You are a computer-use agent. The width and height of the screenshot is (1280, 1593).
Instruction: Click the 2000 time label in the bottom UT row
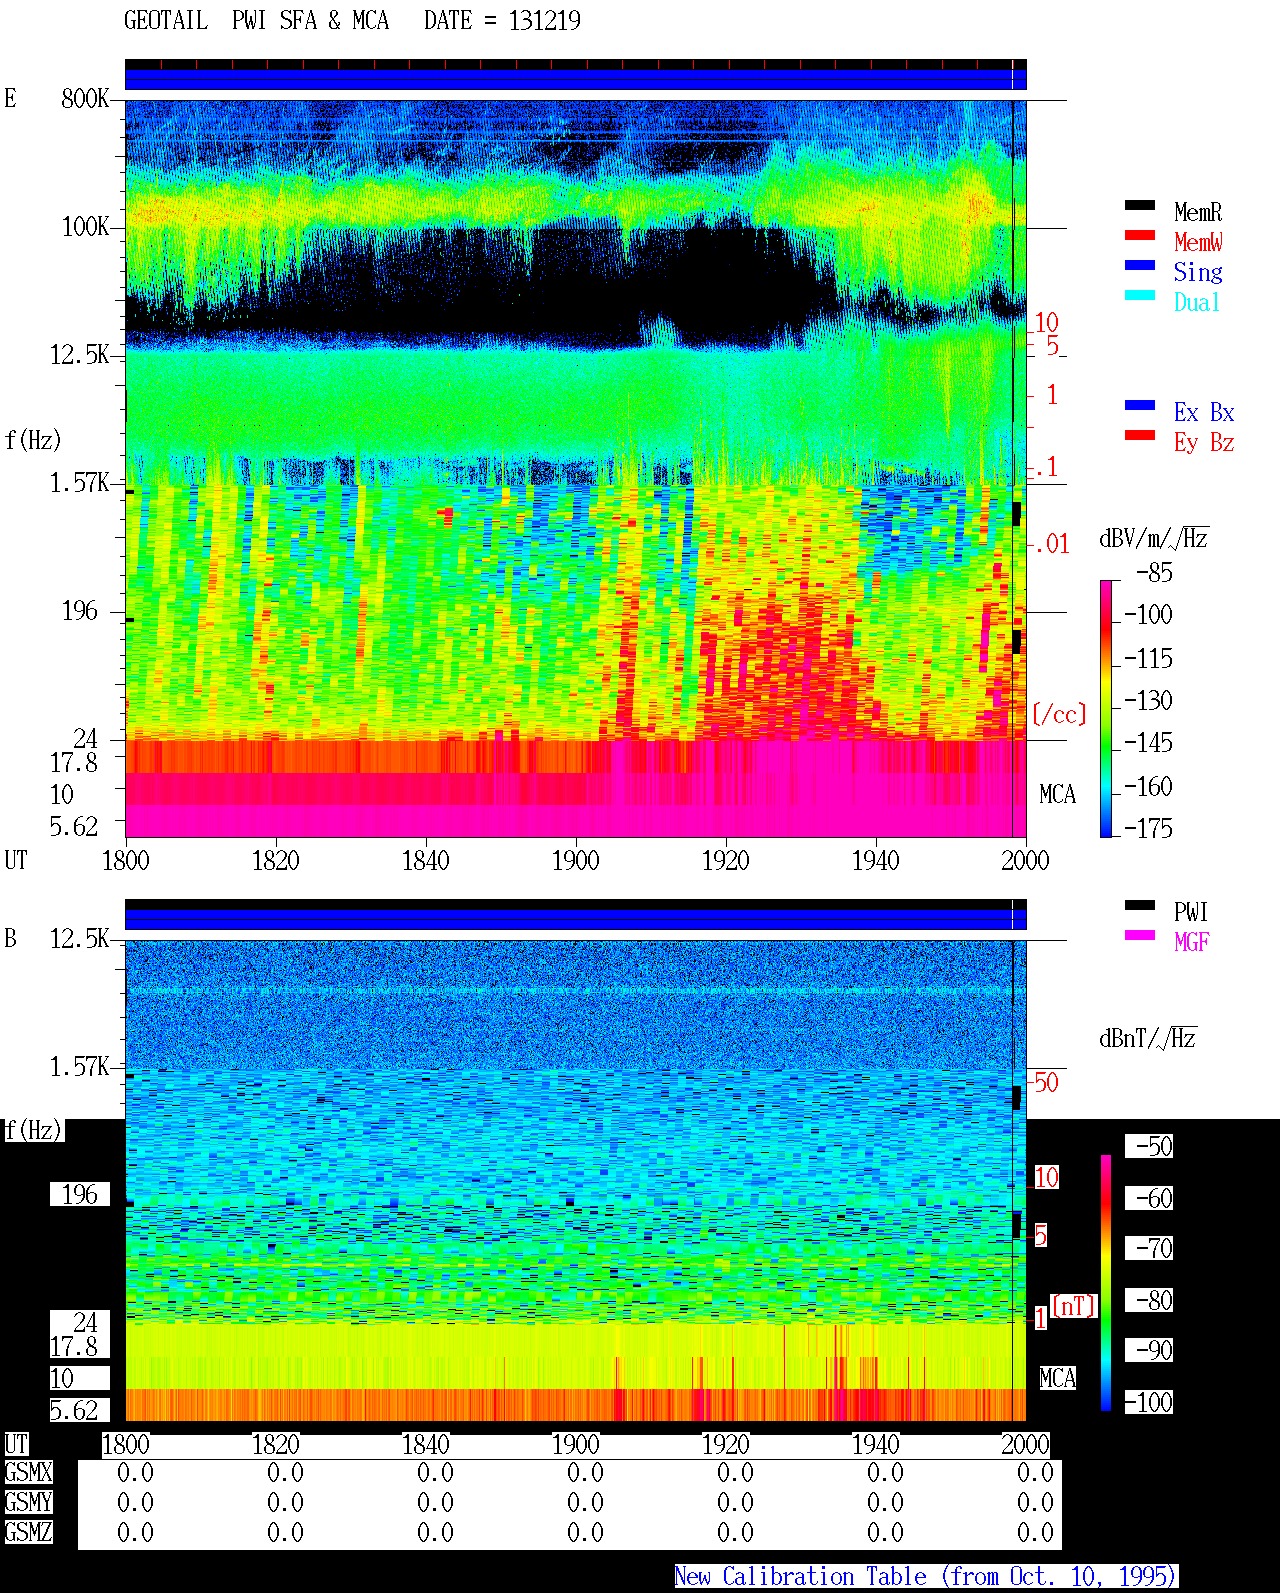pos(1026,1445)
